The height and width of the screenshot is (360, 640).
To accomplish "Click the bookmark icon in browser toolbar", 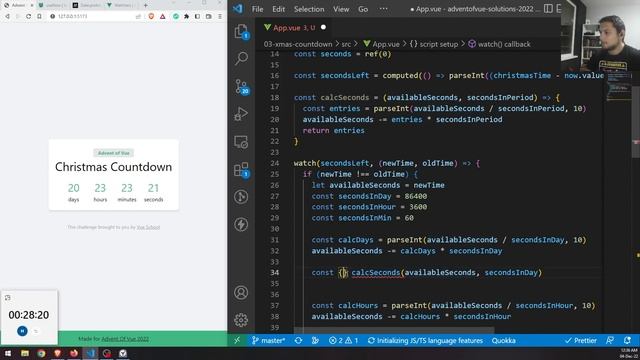I will pos(39,16).
